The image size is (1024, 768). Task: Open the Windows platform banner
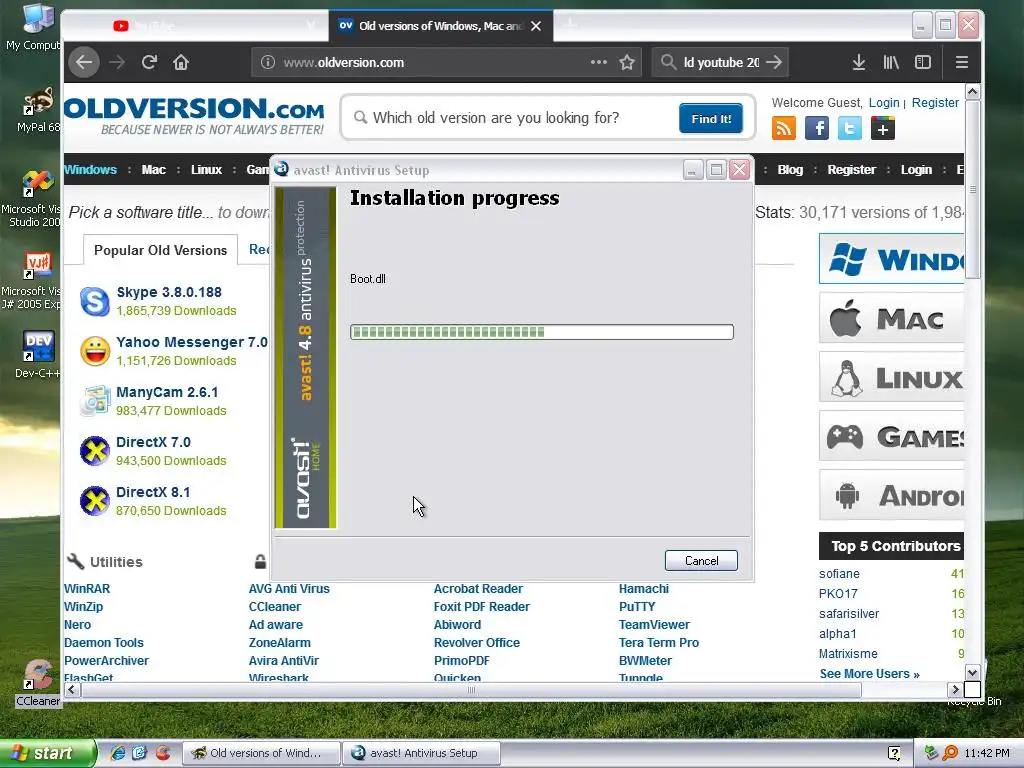pyautogui.click(x=891, y=259)
